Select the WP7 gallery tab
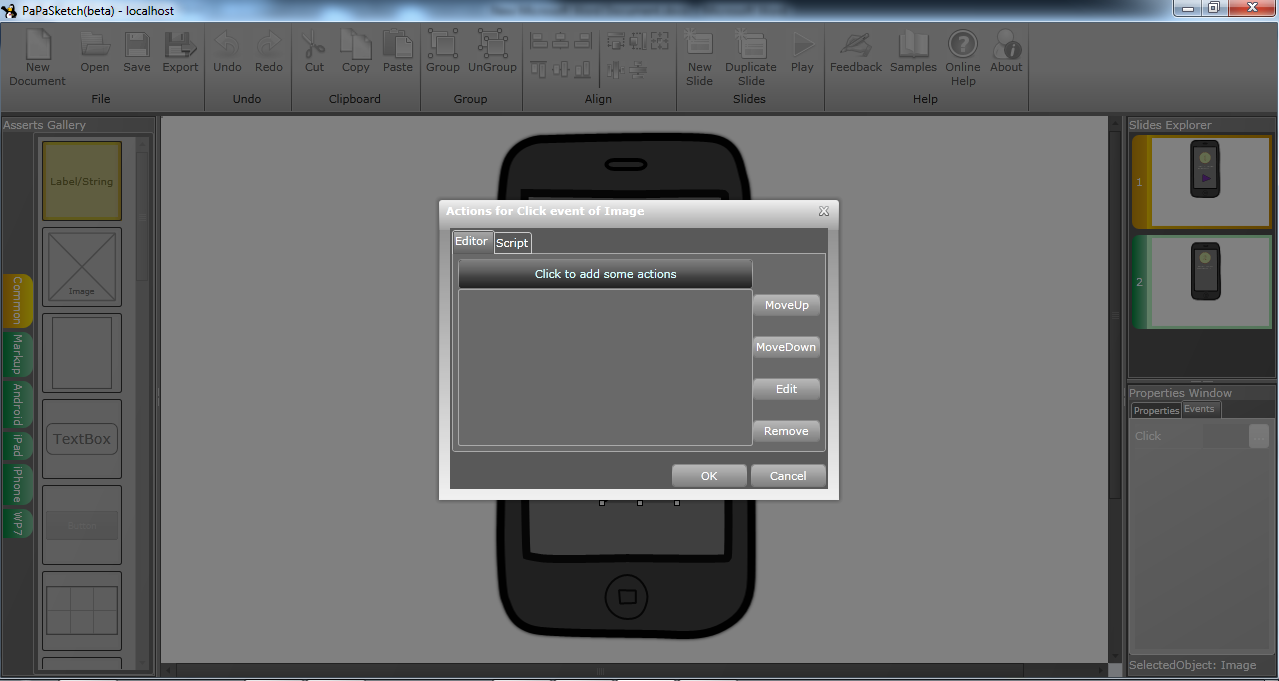 (18, 523)
